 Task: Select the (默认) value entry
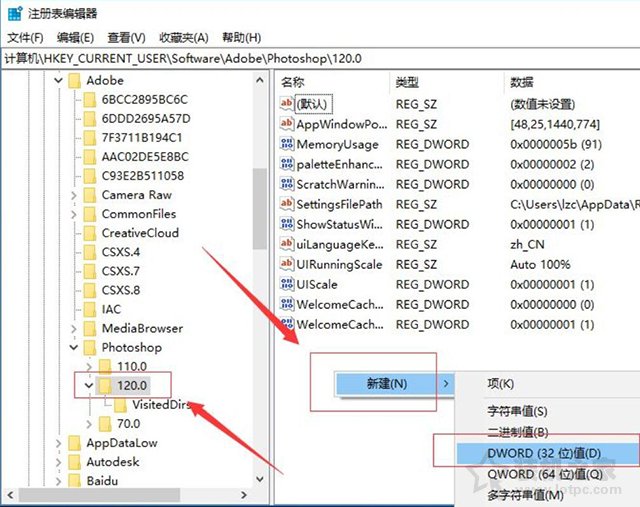(x=313, y=104)
